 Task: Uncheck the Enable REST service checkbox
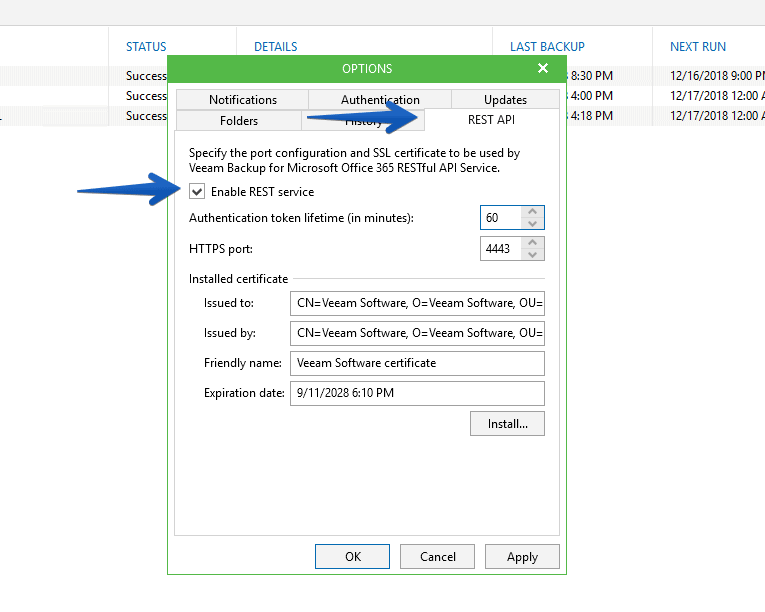[197, 191]
